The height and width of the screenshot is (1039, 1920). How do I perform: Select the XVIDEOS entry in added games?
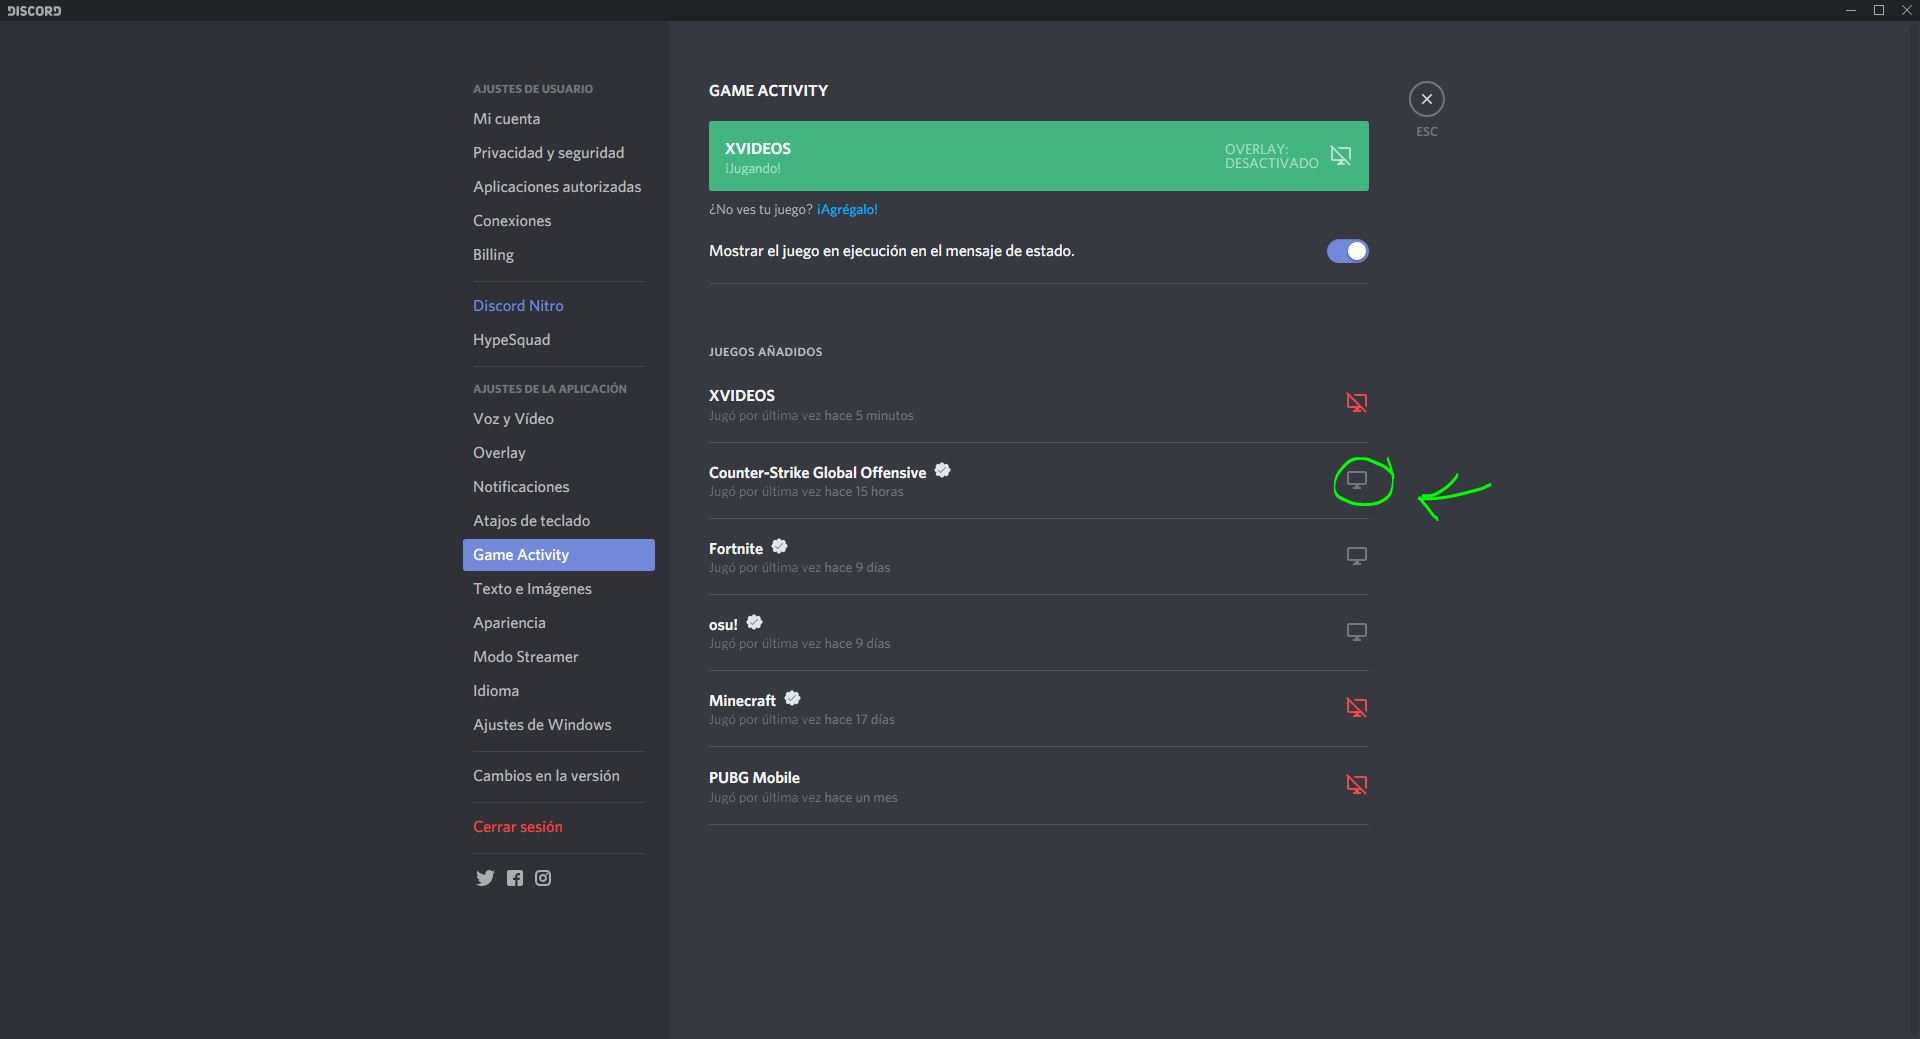742,396
